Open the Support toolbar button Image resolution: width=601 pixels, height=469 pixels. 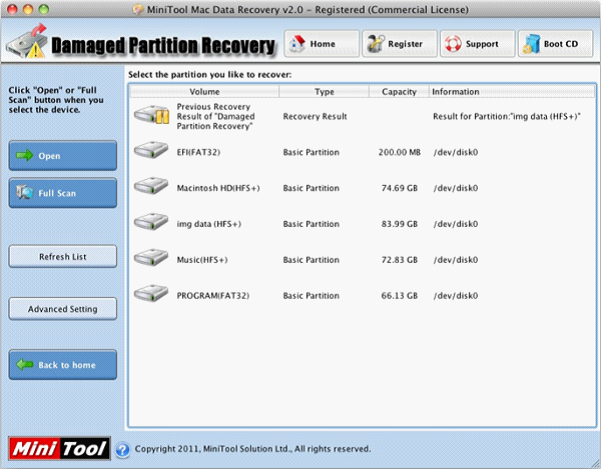coord(478,44)
